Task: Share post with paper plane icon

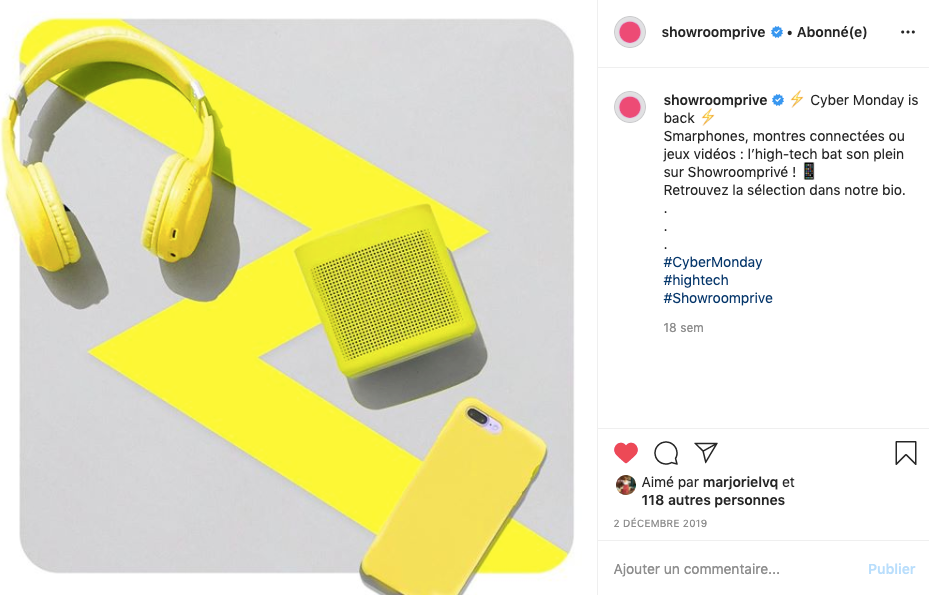Action: [x=706, y=453]
